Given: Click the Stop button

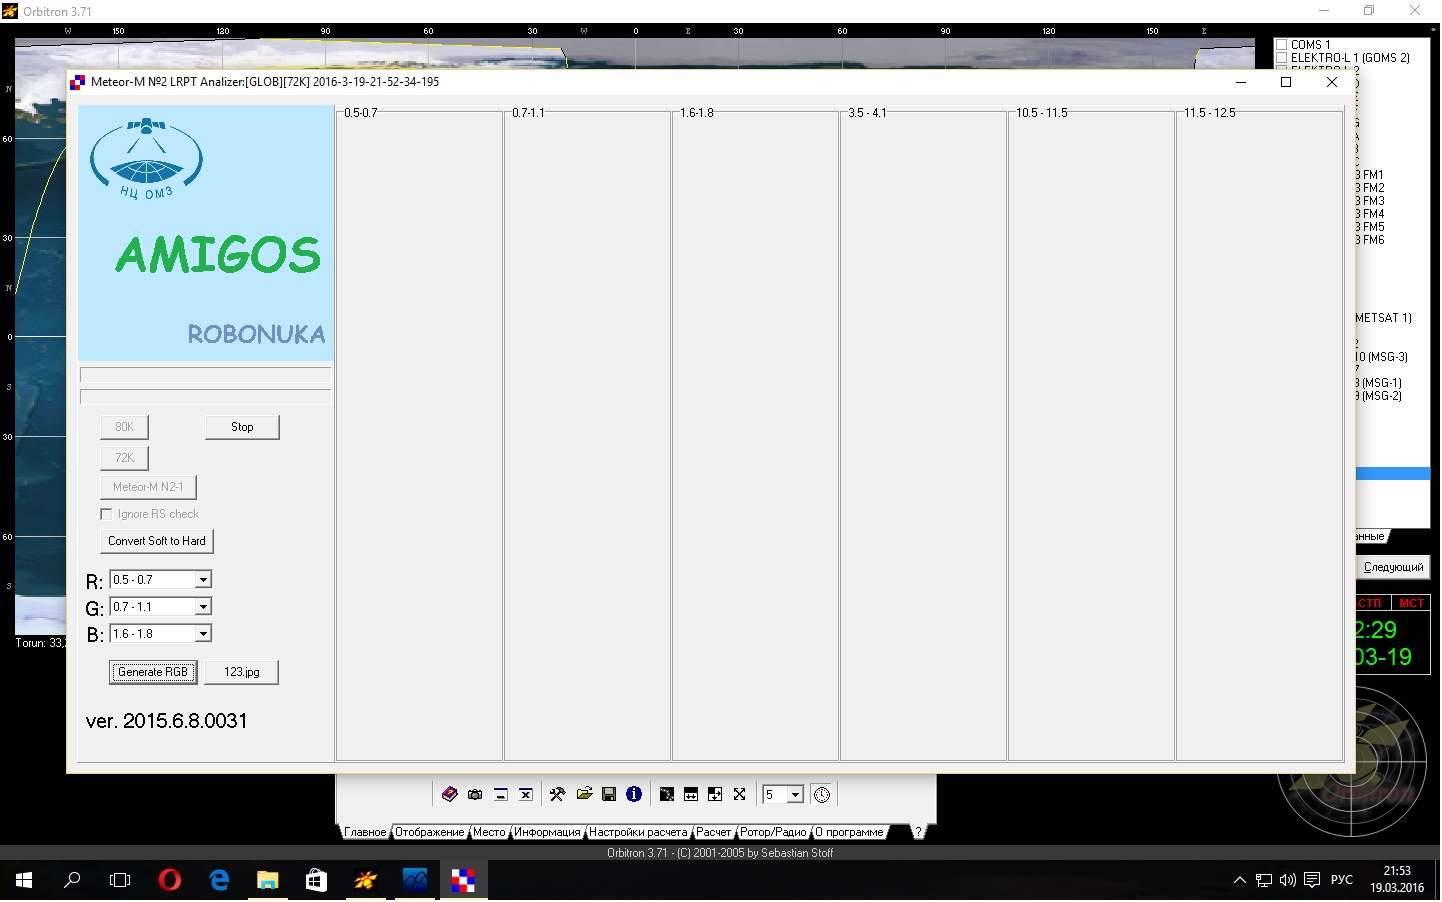Looking at the screenshot, I should [242, 428].
